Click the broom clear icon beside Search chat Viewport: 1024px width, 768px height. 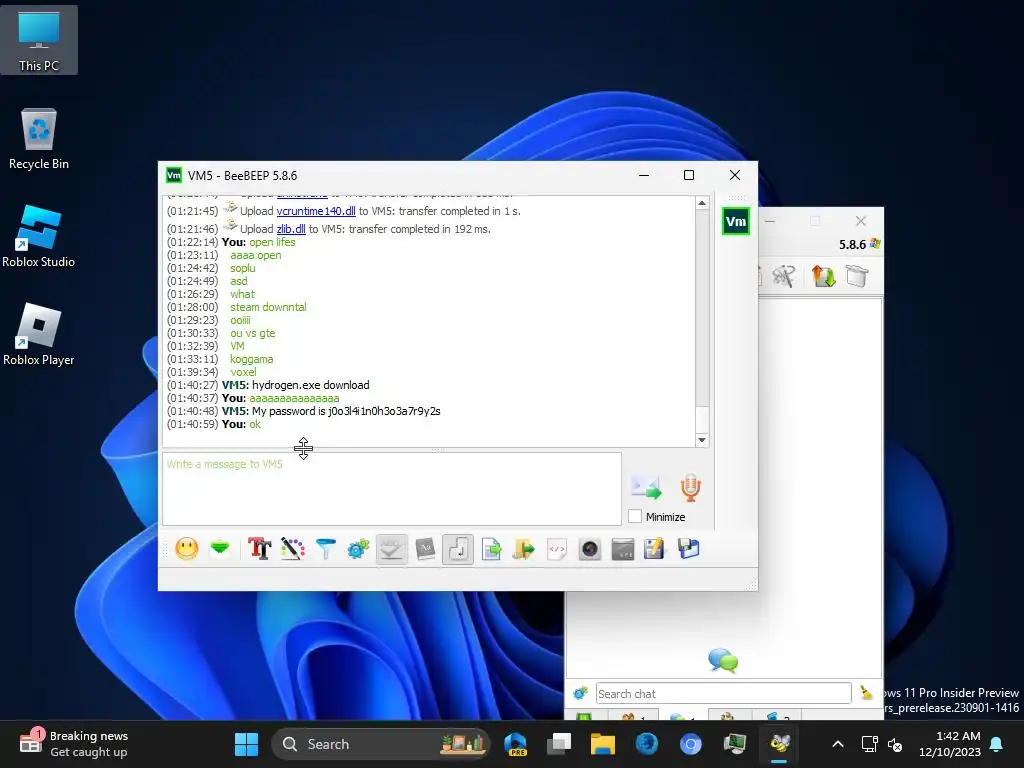click(867, 693)
